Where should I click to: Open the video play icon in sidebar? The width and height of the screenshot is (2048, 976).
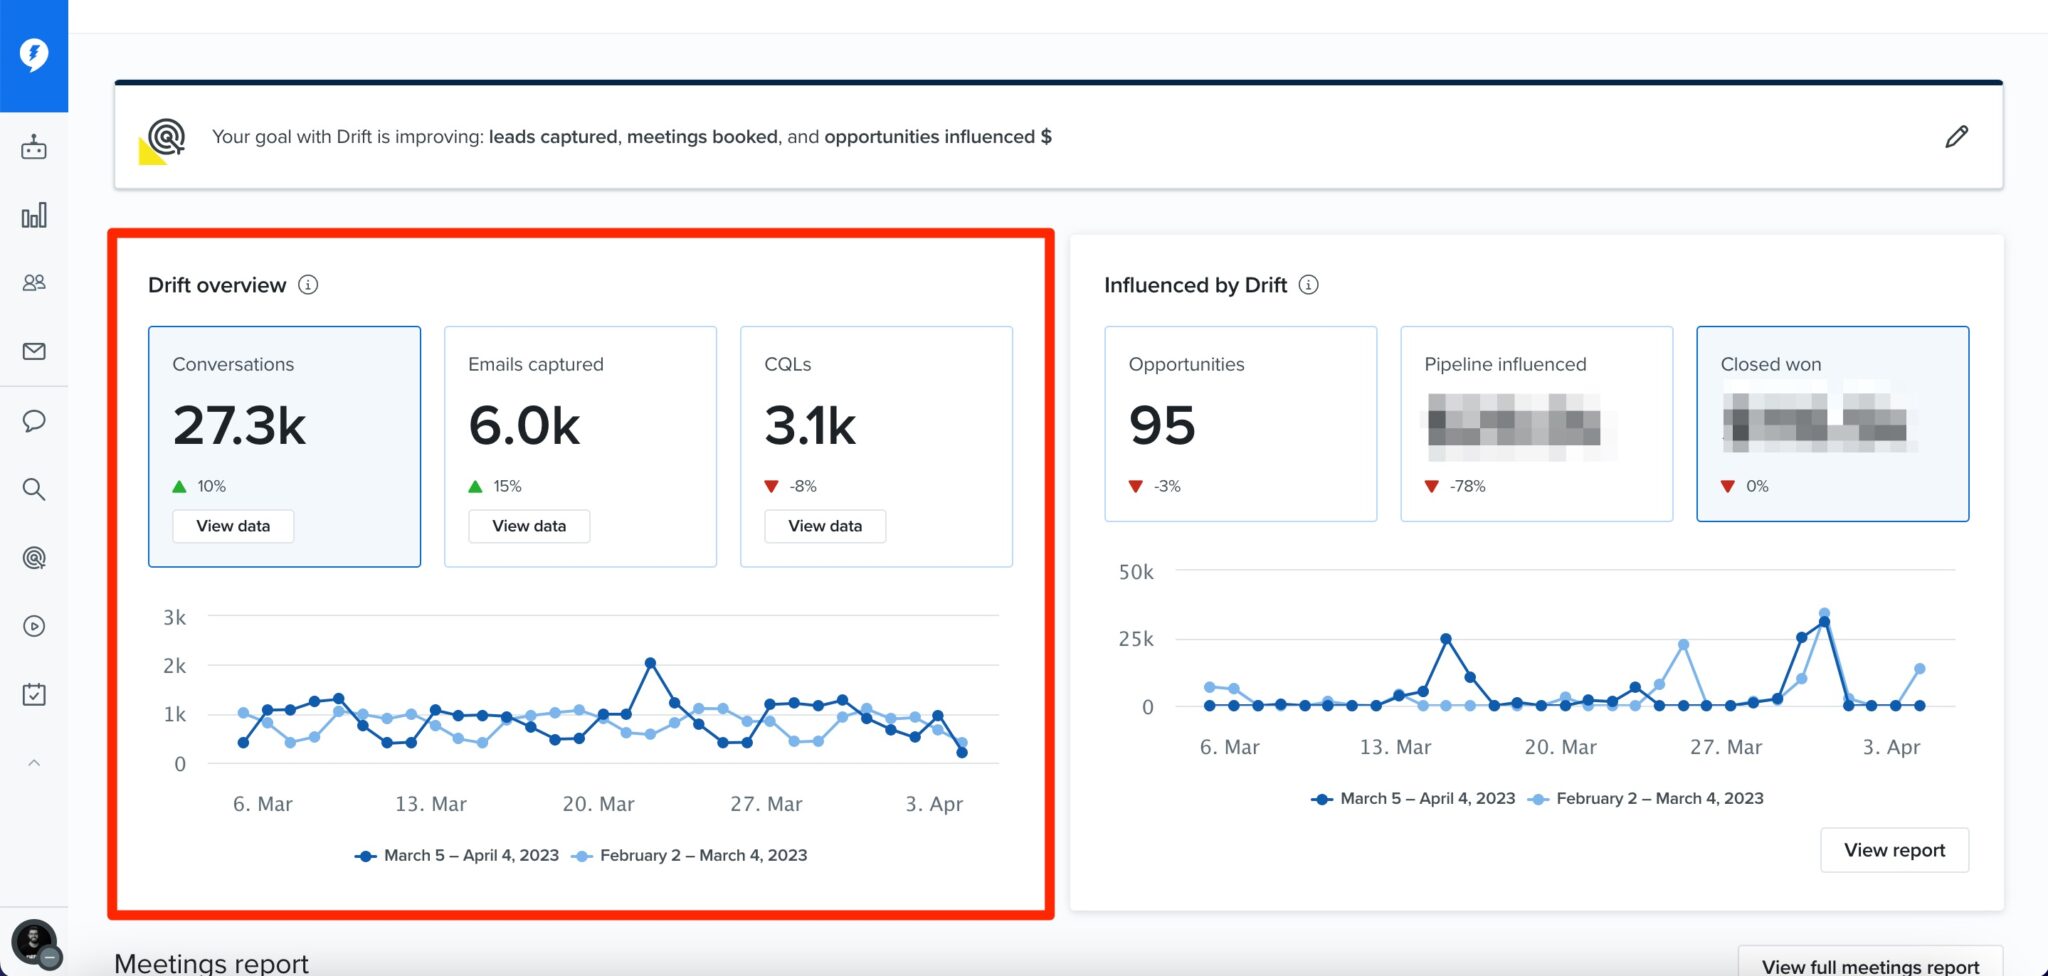tap(35, 625)
